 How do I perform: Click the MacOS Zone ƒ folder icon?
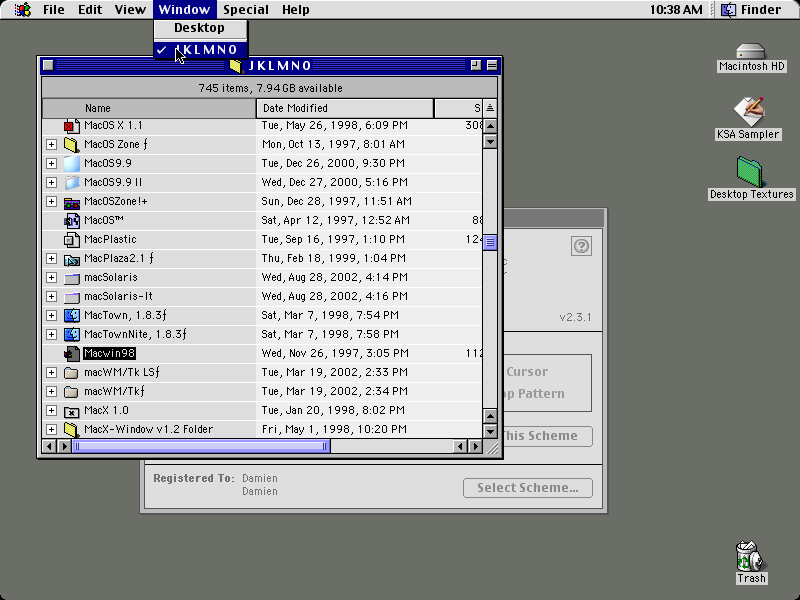pyautogui.click(x=71, y=144)
